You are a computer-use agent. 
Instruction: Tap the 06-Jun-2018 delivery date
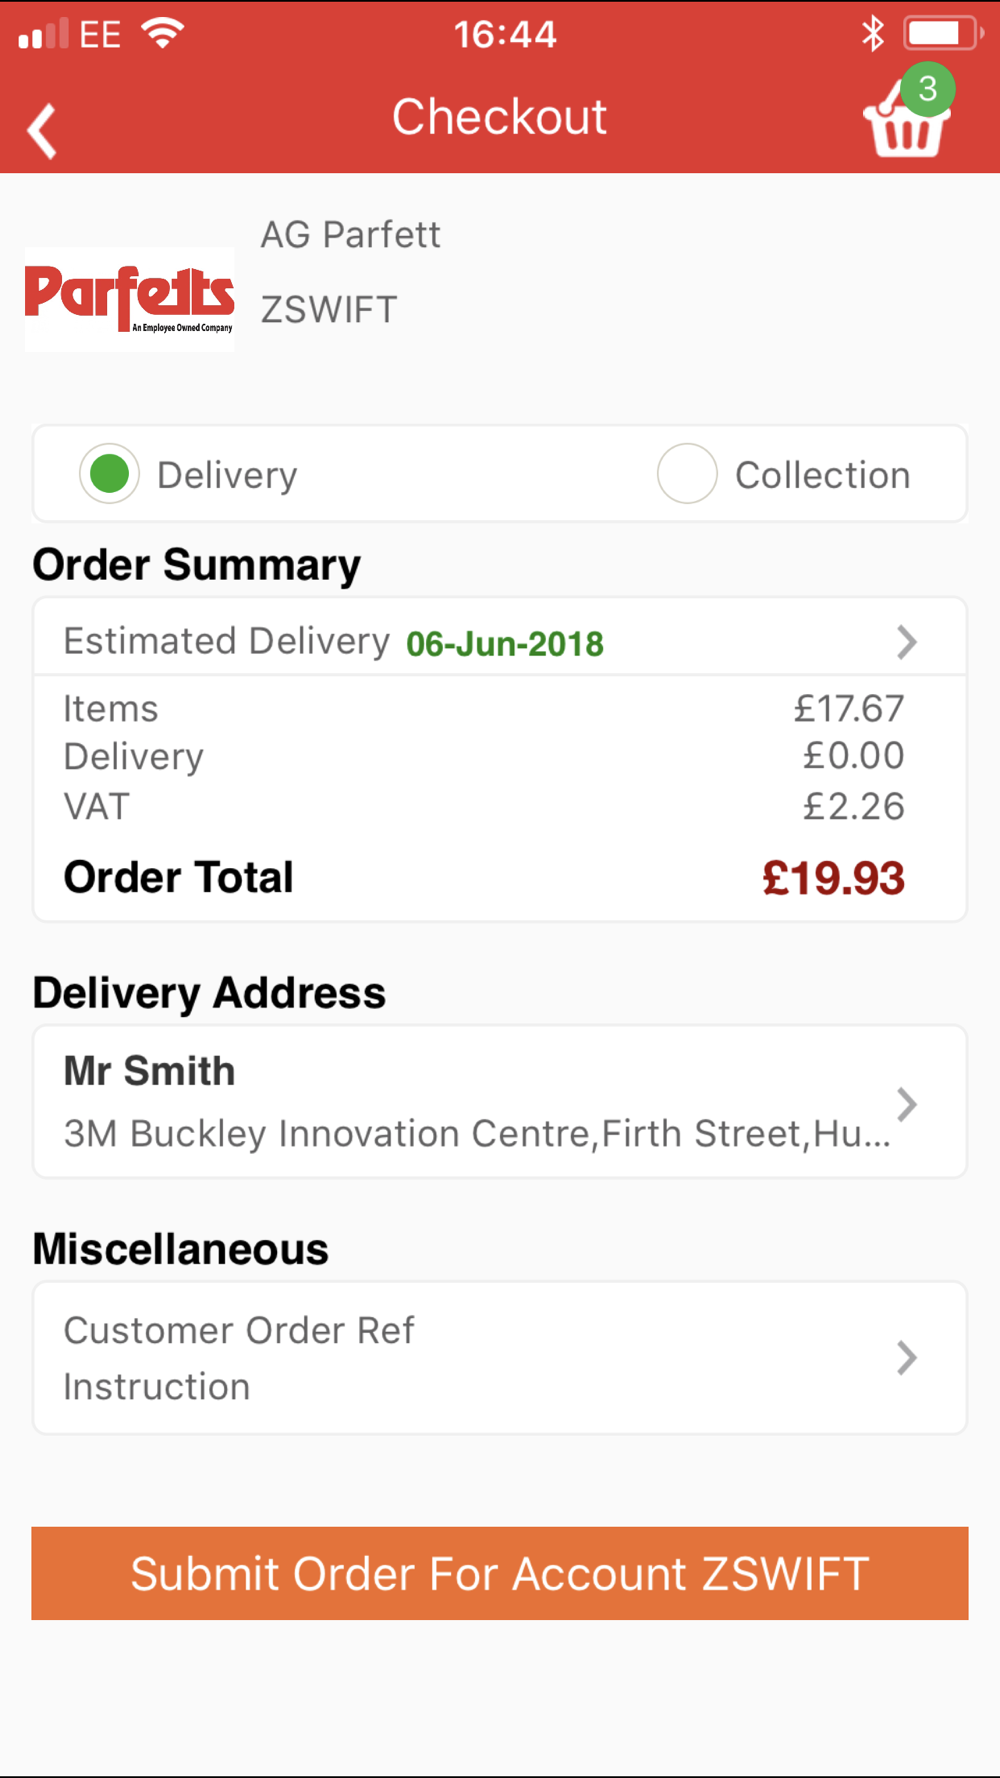[505, 644]
